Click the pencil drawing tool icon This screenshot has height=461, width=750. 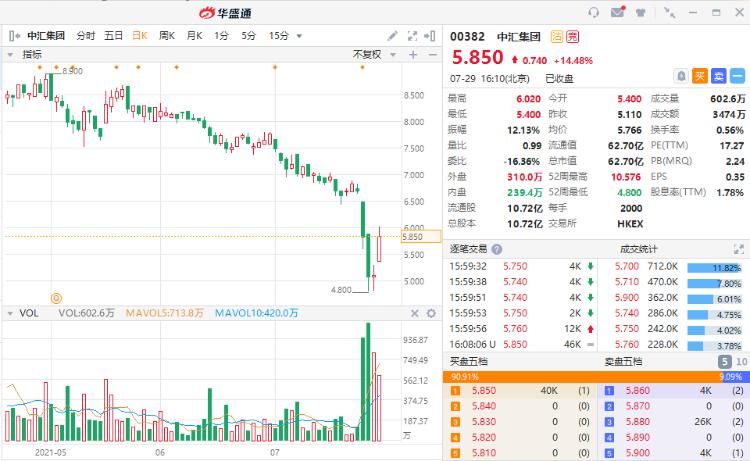(x=392, y=36)
